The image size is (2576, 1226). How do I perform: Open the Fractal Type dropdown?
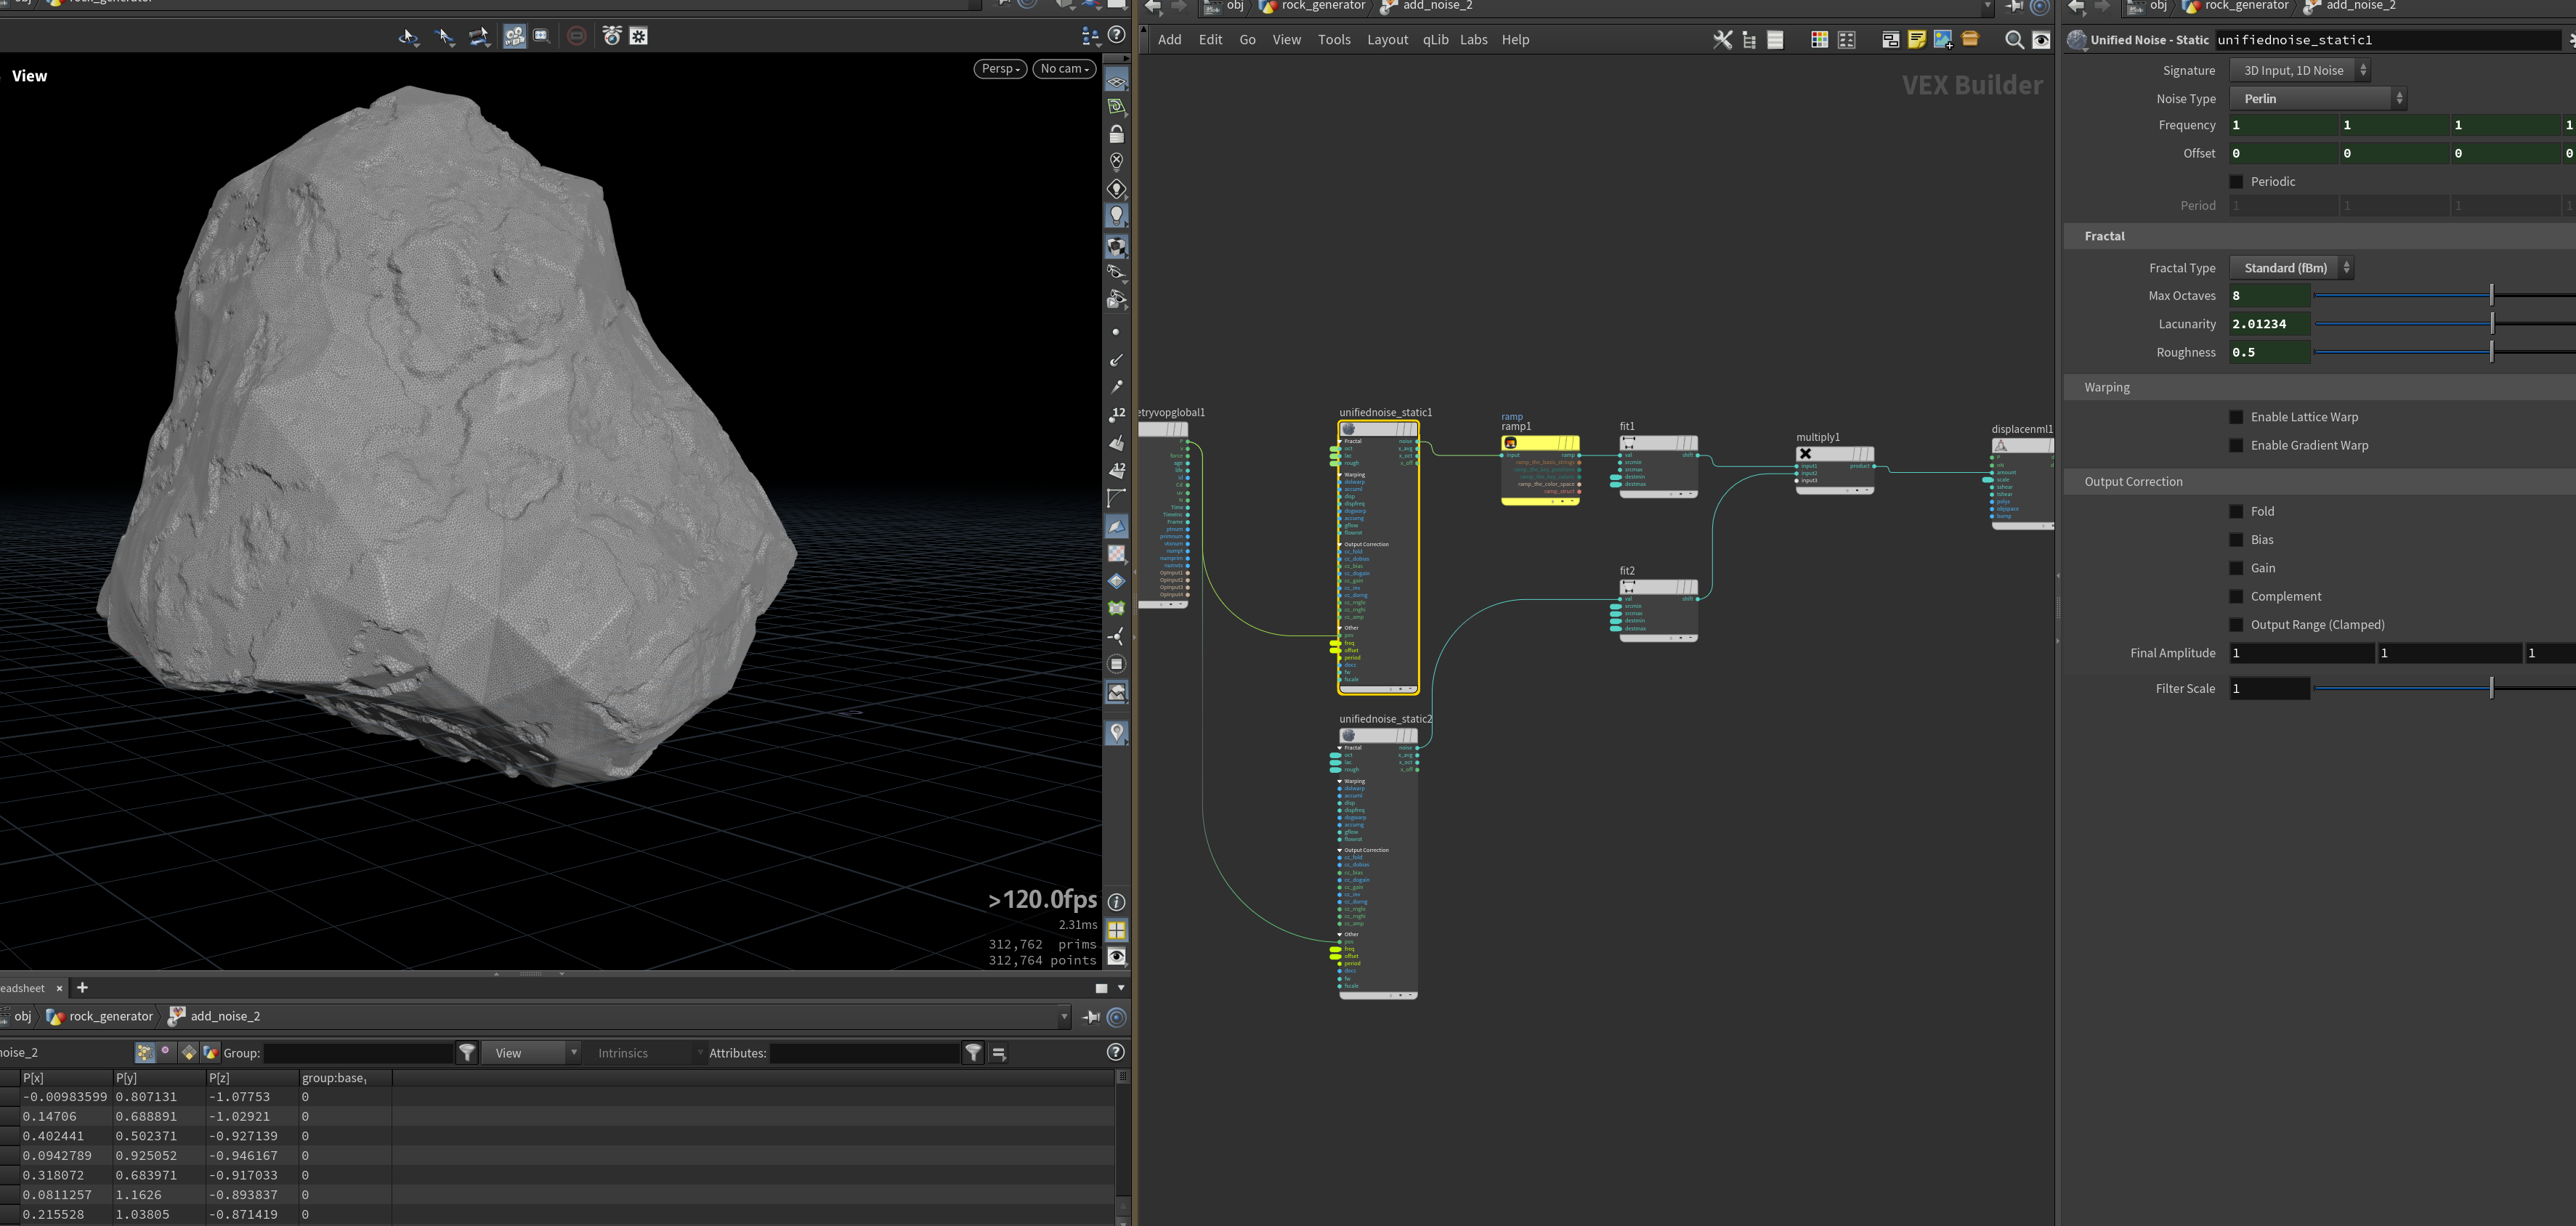(2291, 267)
